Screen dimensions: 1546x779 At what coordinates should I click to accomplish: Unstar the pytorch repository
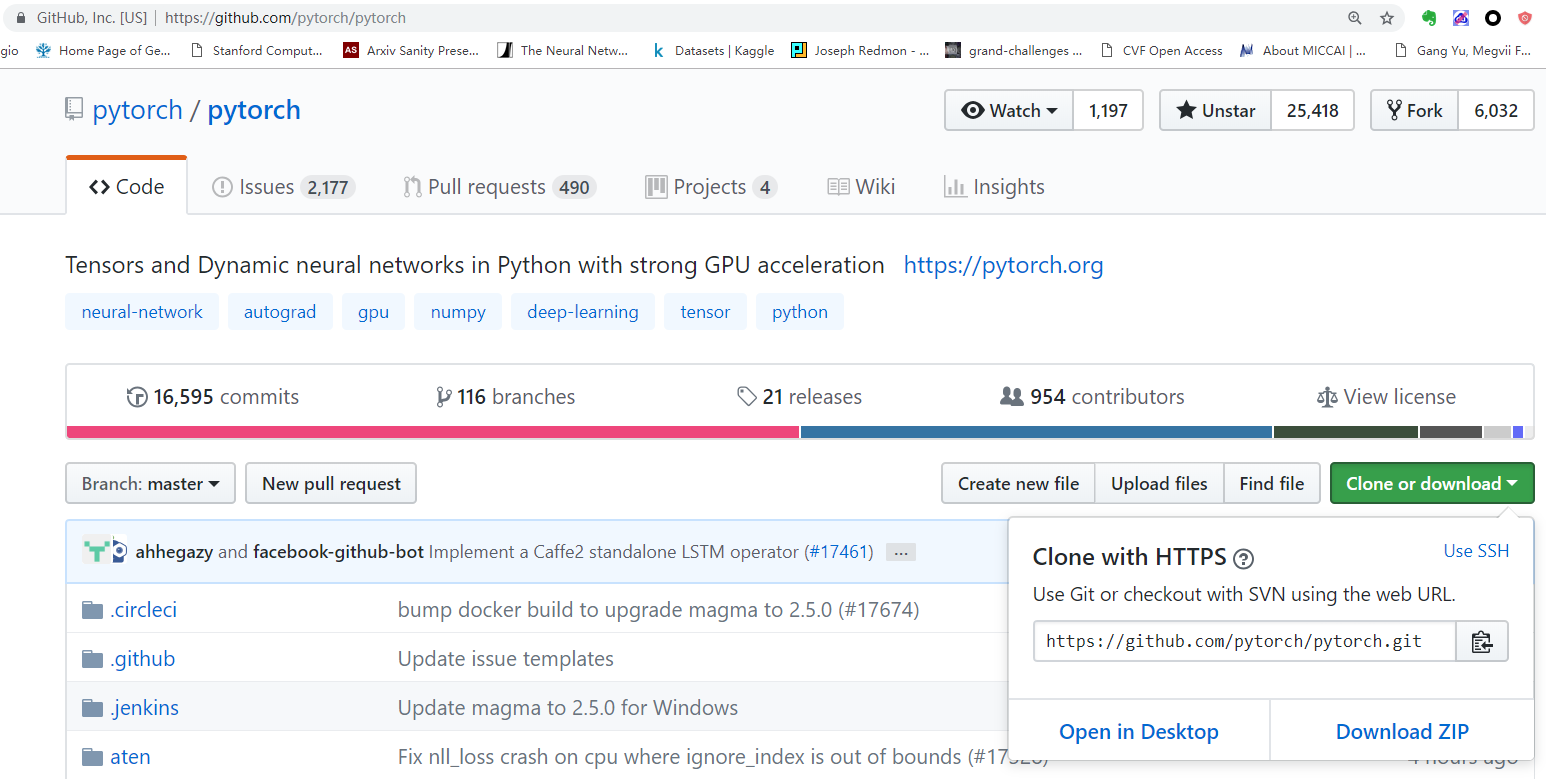point(1216,111)
